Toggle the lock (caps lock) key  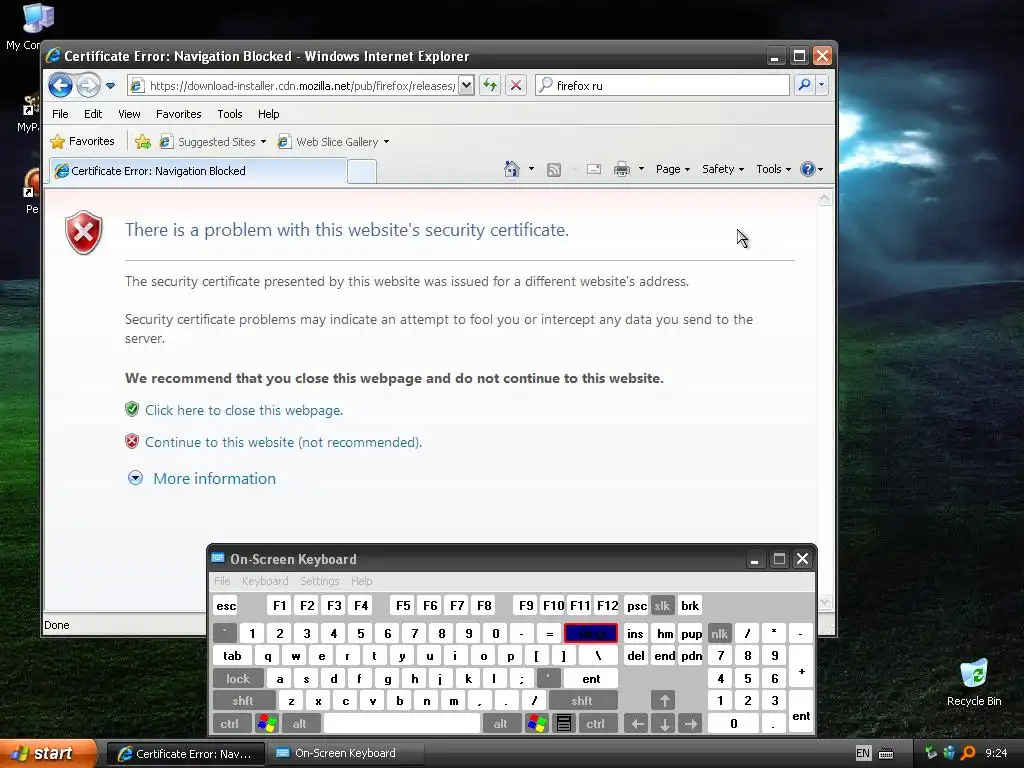238,679
